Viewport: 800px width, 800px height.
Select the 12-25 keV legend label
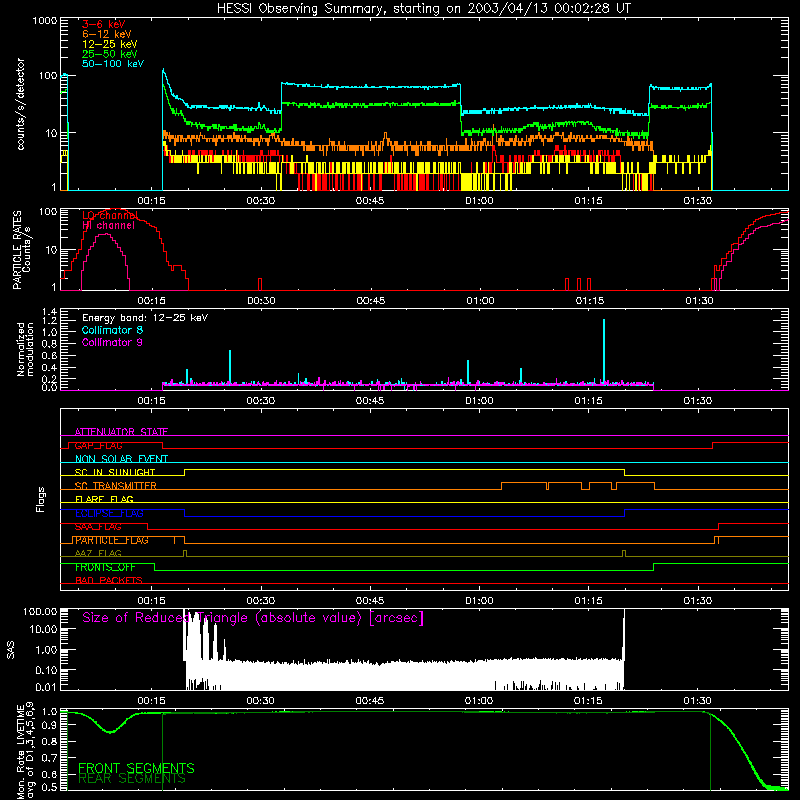point(110,44)
